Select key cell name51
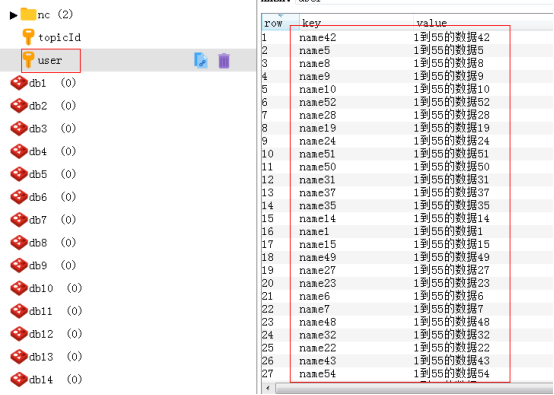 (318, 154)
